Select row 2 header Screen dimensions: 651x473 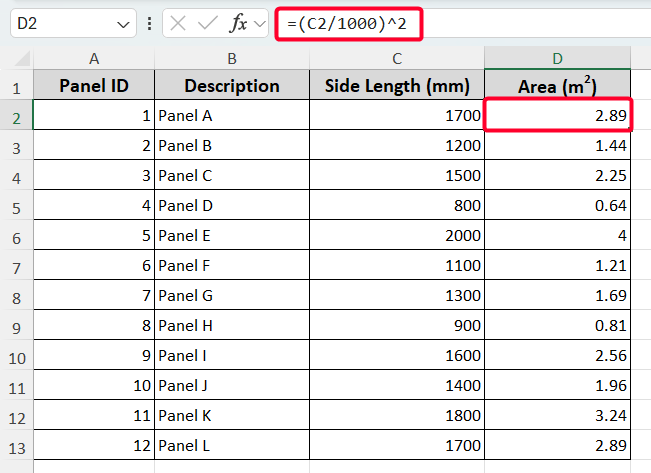(x=17, y=116)
